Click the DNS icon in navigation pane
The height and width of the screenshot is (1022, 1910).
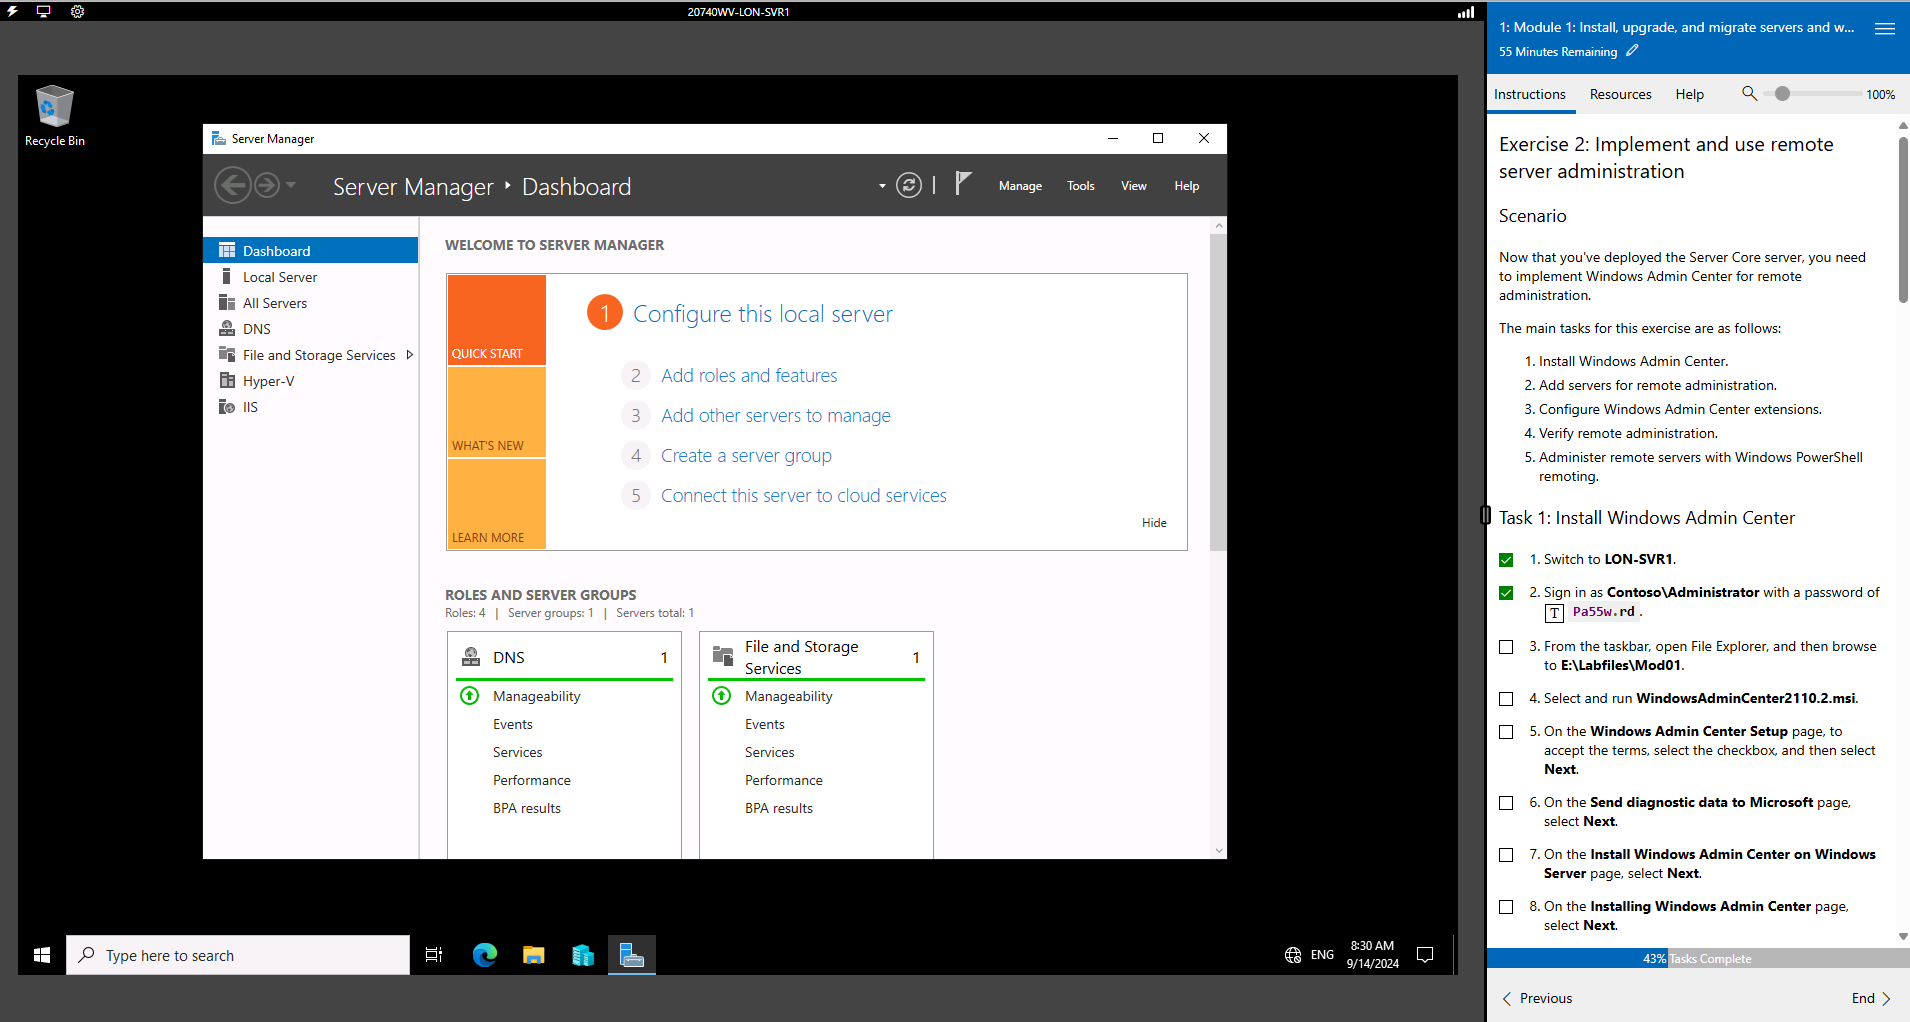click(x=227, y=329)
